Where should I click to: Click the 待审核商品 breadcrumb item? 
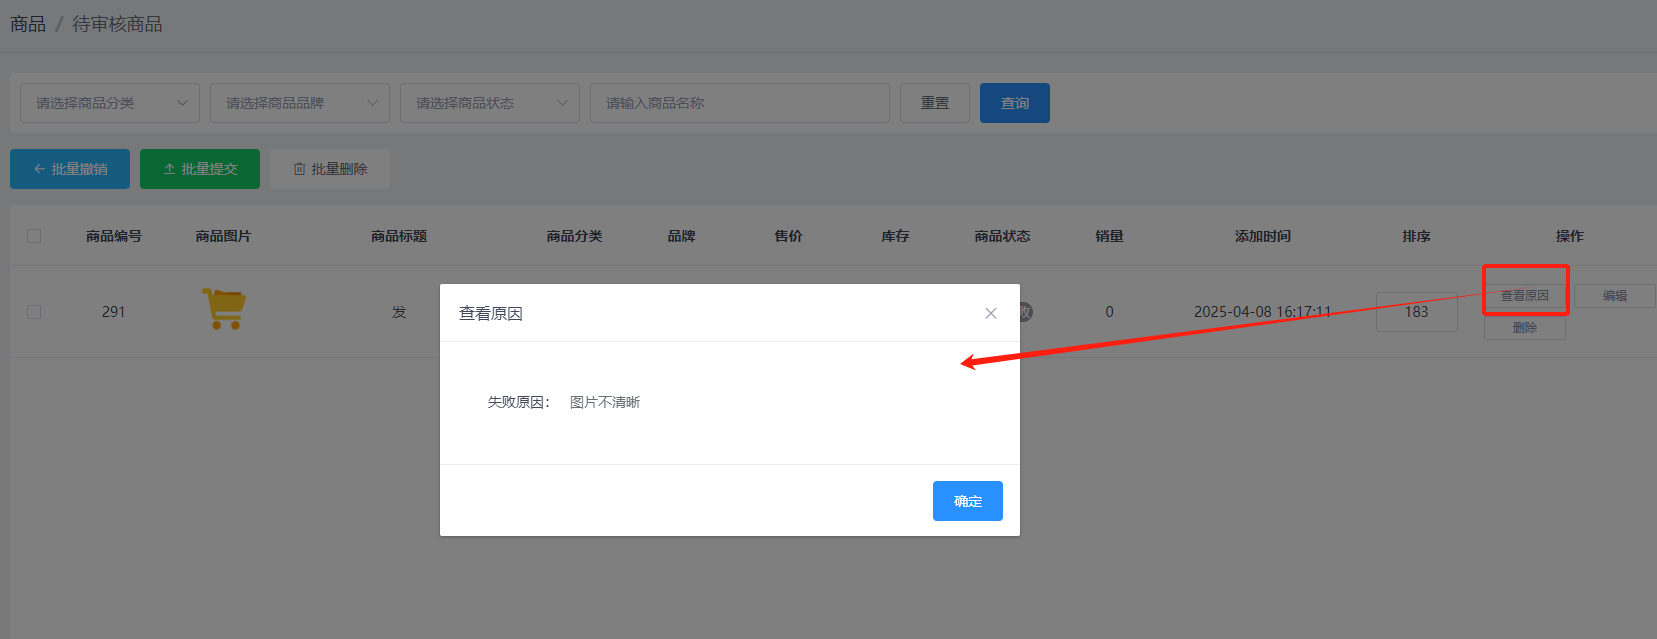coord(117,24)
